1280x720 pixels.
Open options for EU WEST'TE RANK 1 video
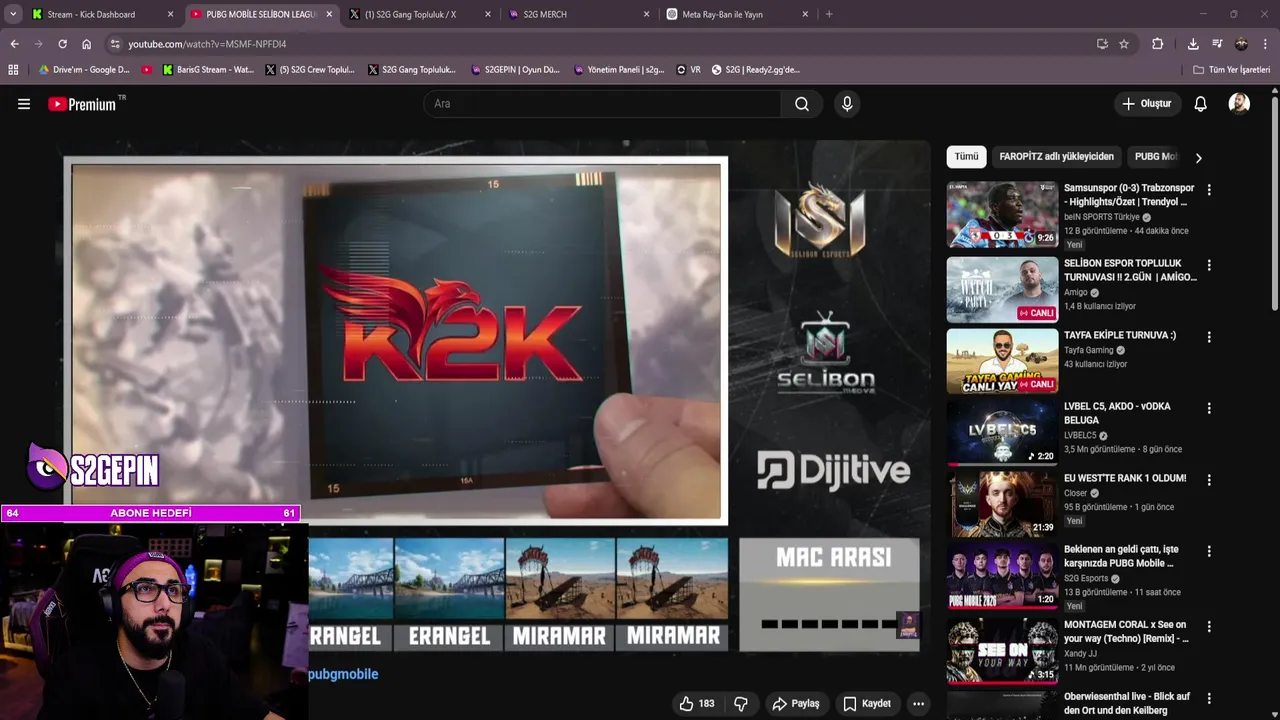click(x=1208, y=481)
